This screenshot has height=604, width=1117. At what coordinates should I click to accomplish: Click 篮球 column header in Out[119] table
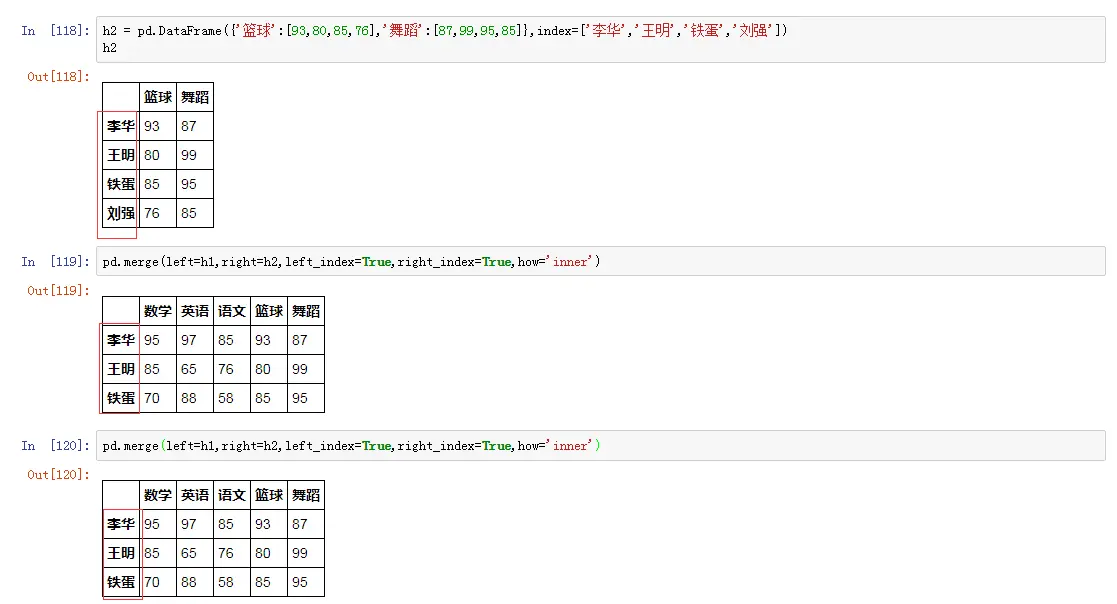pyautogui.click(x=269, y=311)
